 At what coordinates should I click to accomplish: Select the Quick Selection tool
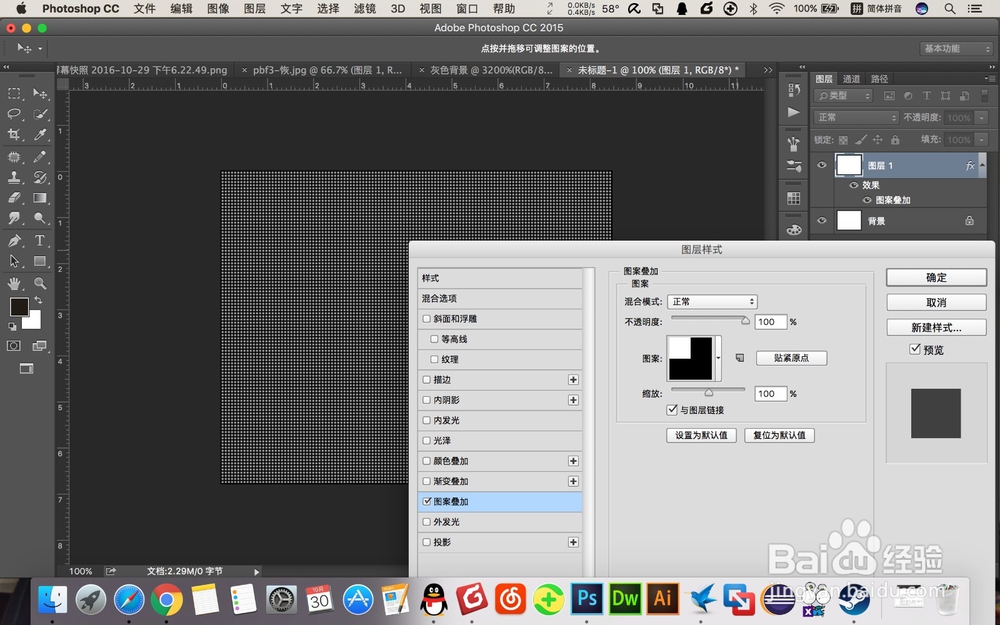pyautogui.click(x=40, y=114)
